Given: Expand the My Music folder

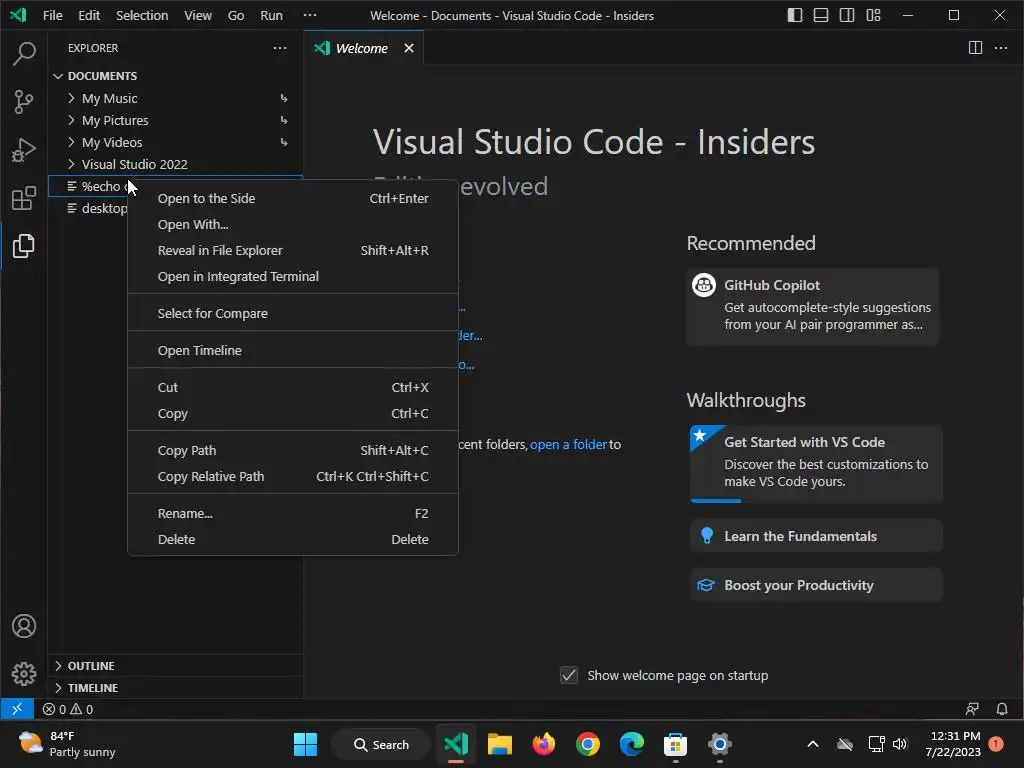Looking at the screenshot, I should tap(175, 98).
